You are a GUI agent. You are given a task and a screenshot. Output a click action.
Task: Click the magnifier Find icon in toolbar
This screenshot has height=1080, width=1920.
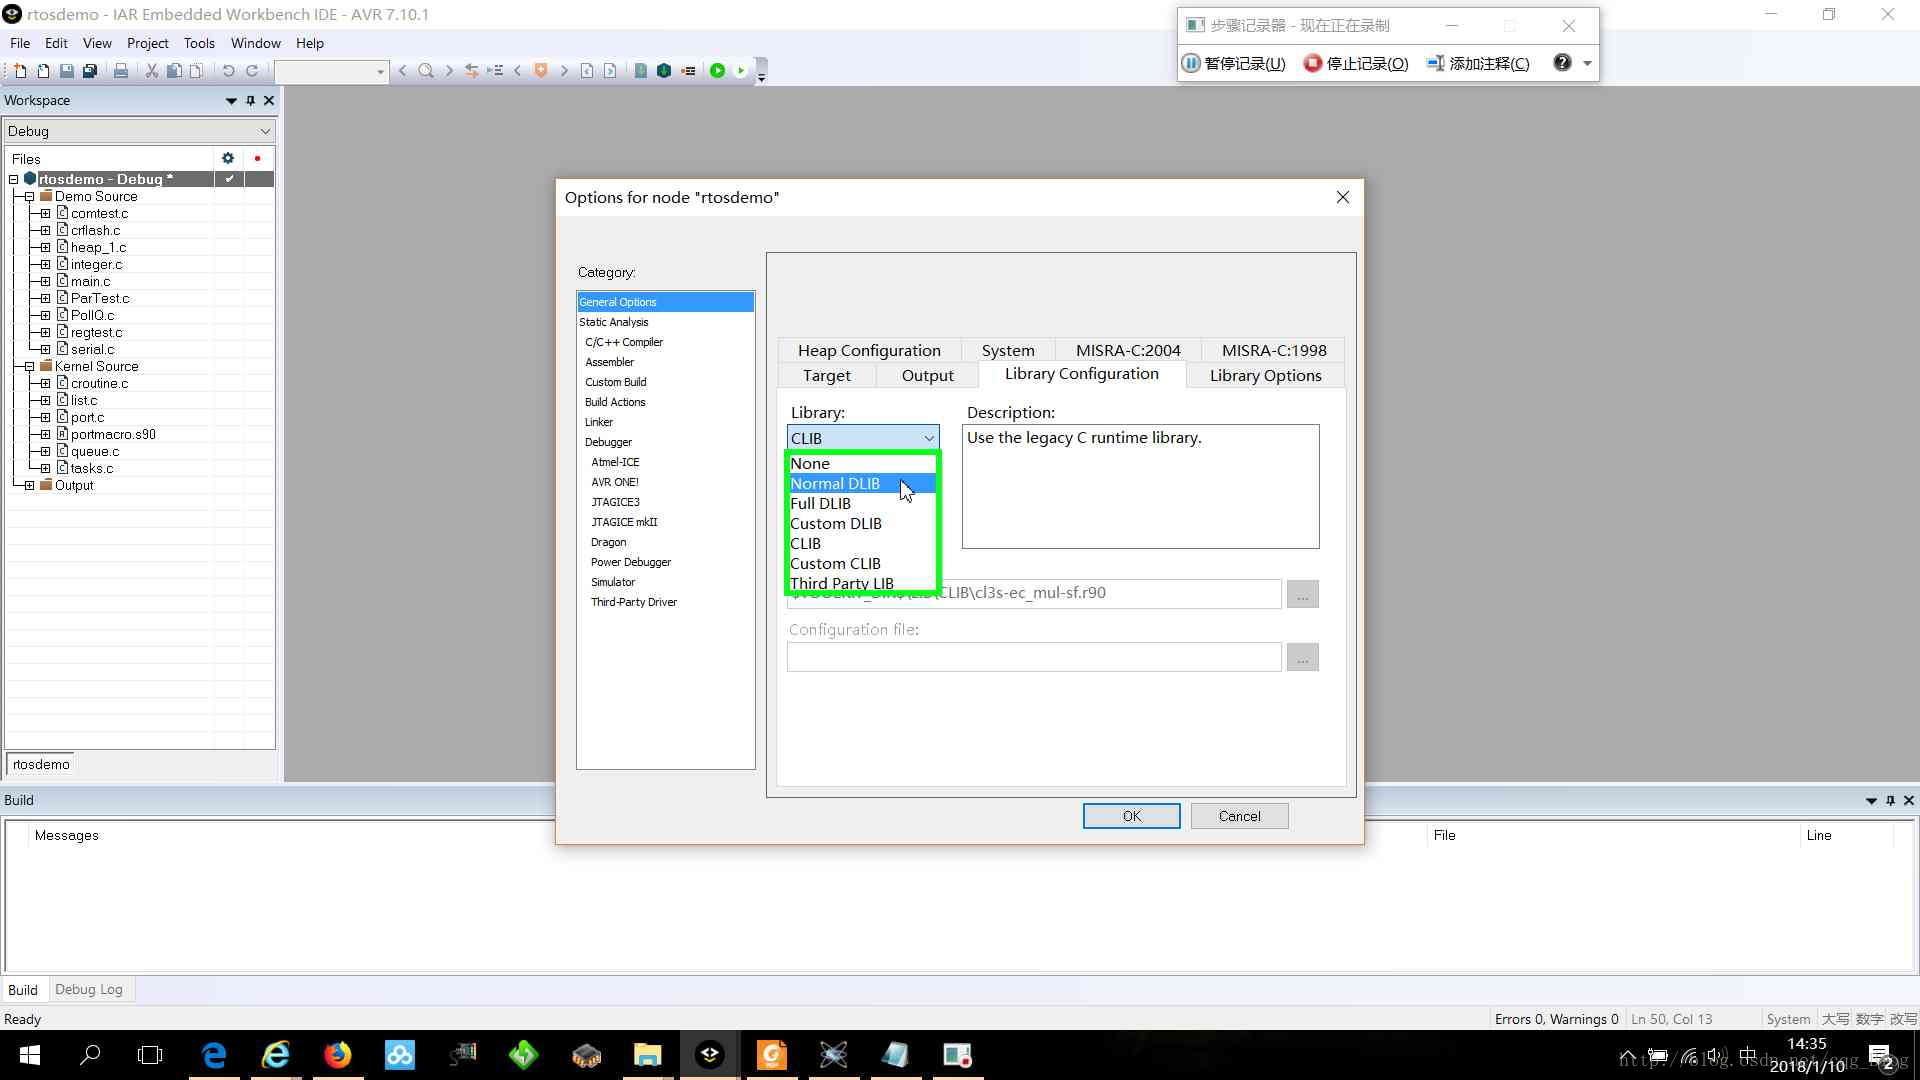(x=426, y=71)
